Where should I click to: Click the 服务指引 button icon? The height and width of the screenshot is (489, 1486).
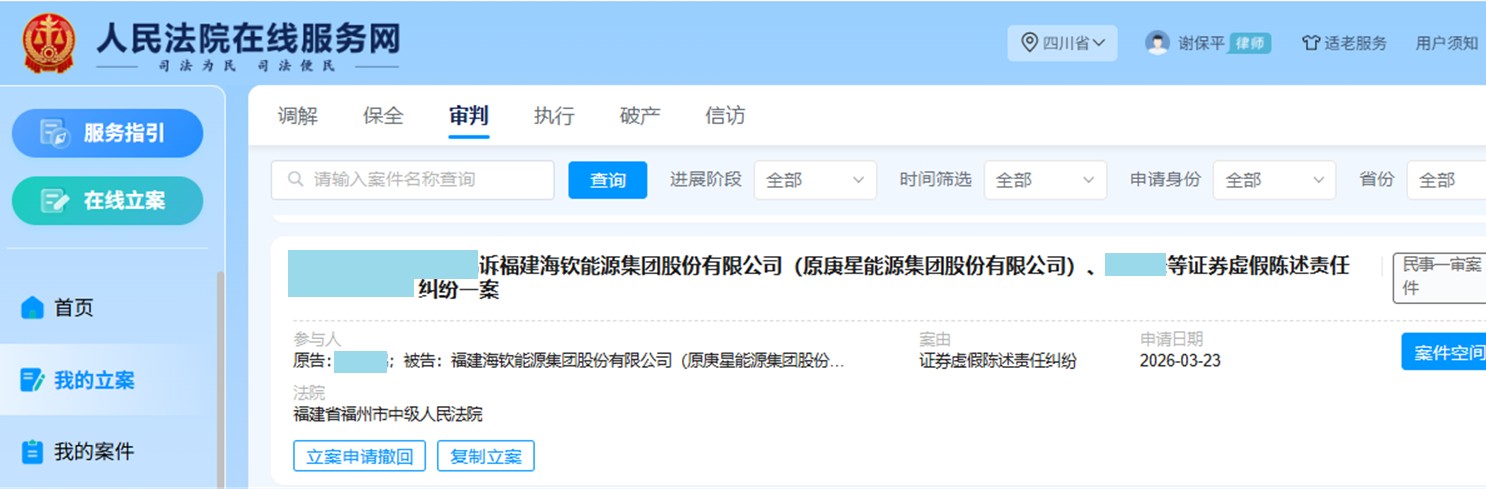54,133
